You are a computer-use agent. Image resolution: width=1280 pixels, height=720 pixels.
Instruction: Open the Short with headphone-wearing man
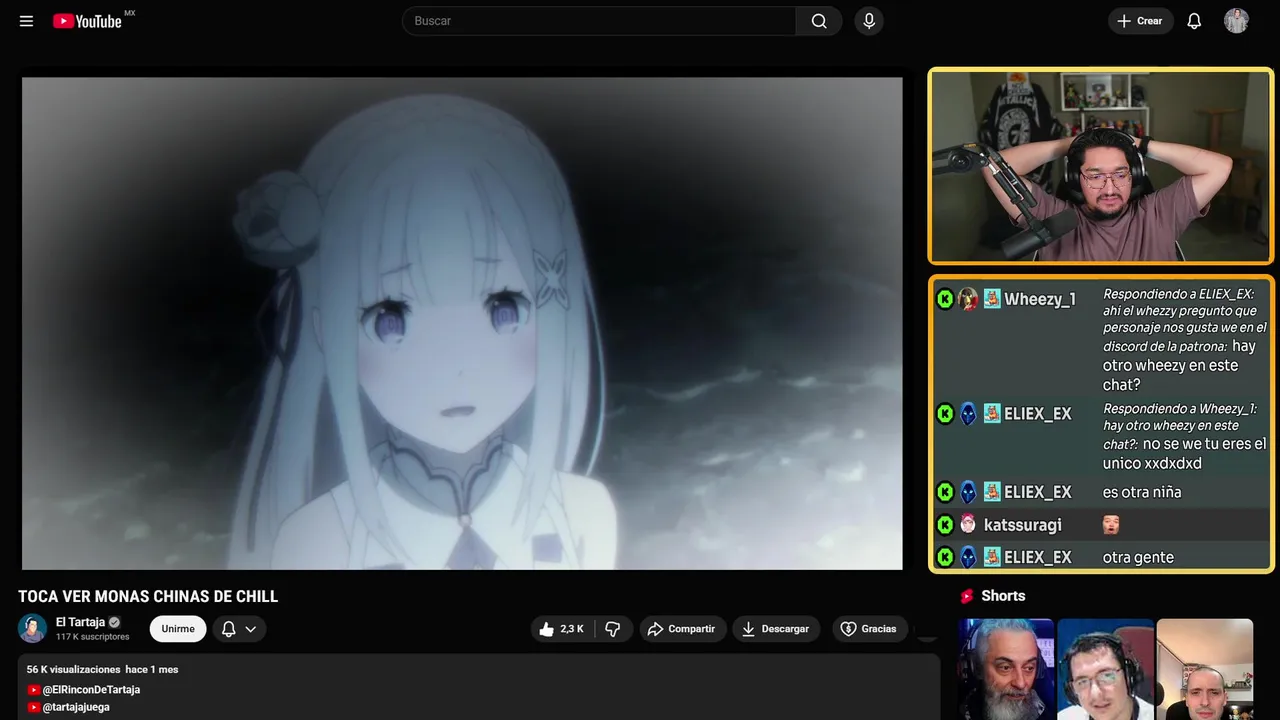1105,669
